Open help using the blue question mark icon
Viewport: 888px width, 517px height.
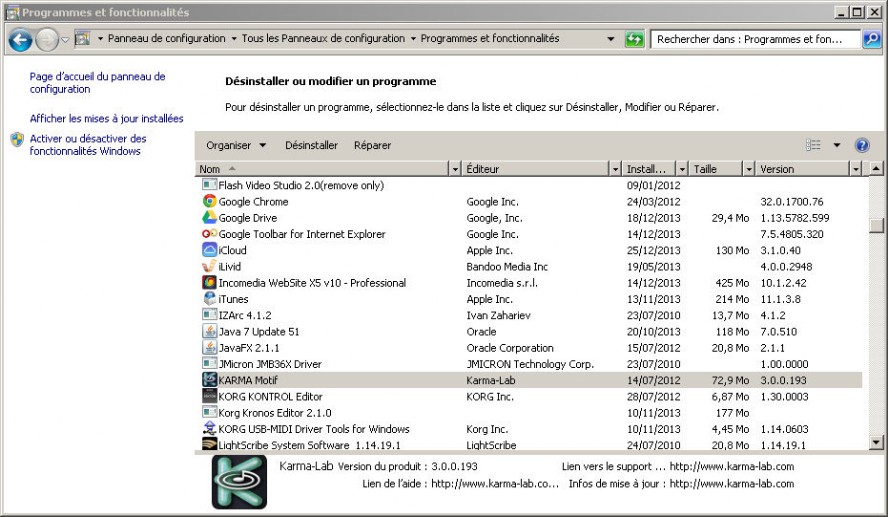tap(862, 145)
